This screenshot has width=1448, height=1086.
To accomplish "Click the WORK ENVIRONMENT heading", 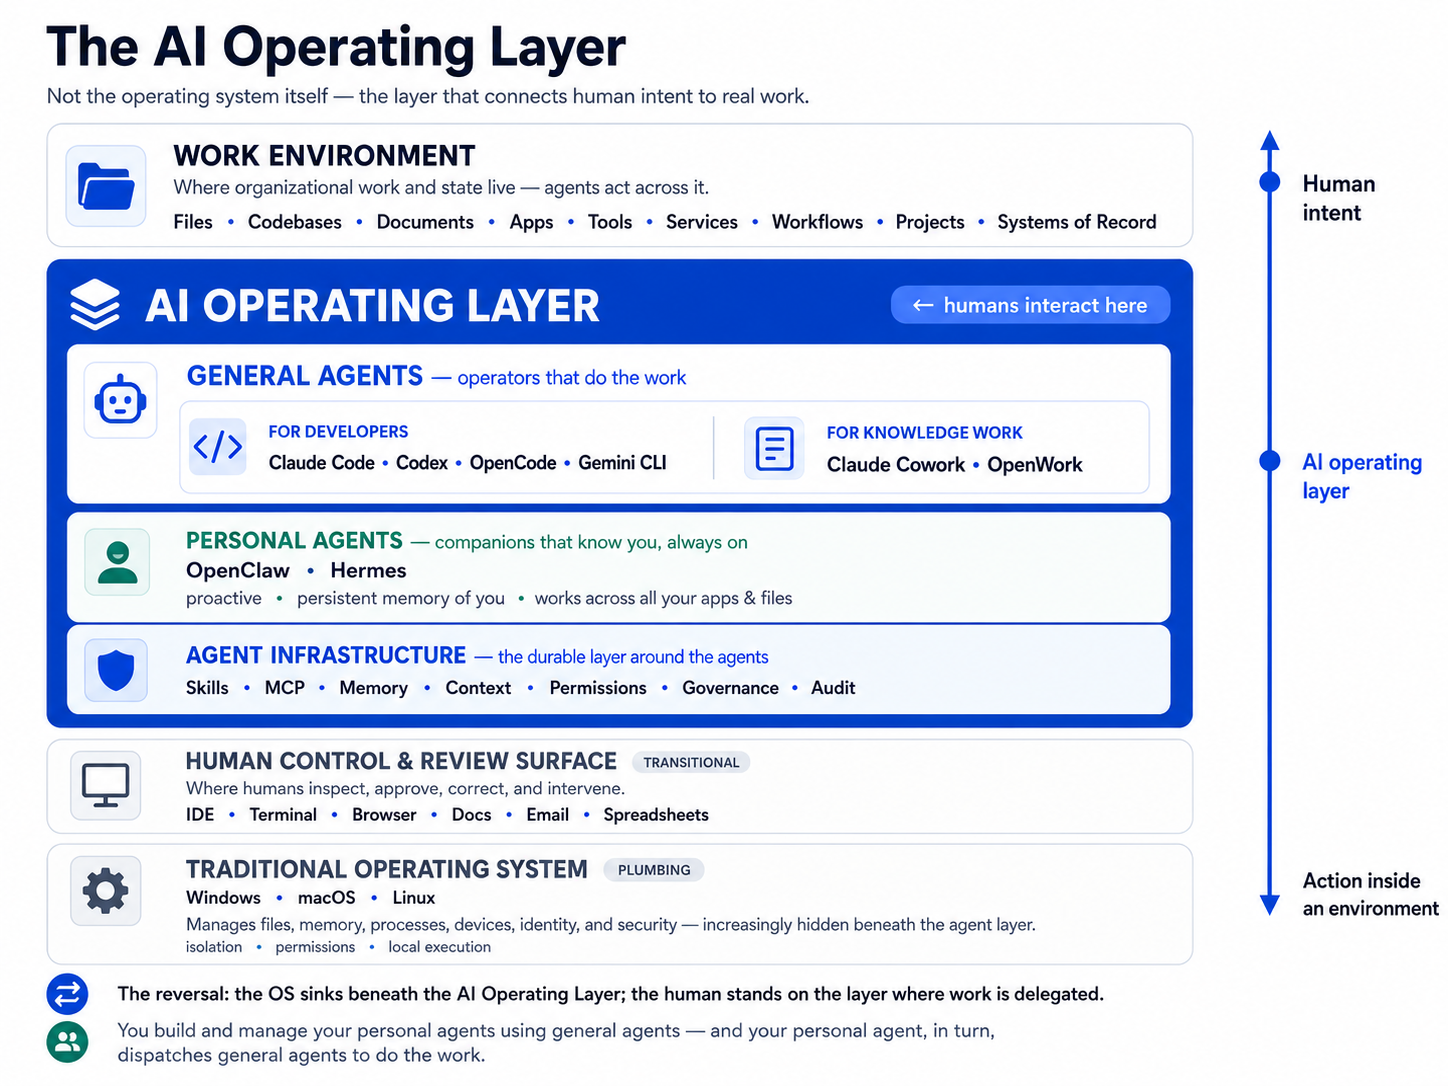I will [x=324, y=156].
